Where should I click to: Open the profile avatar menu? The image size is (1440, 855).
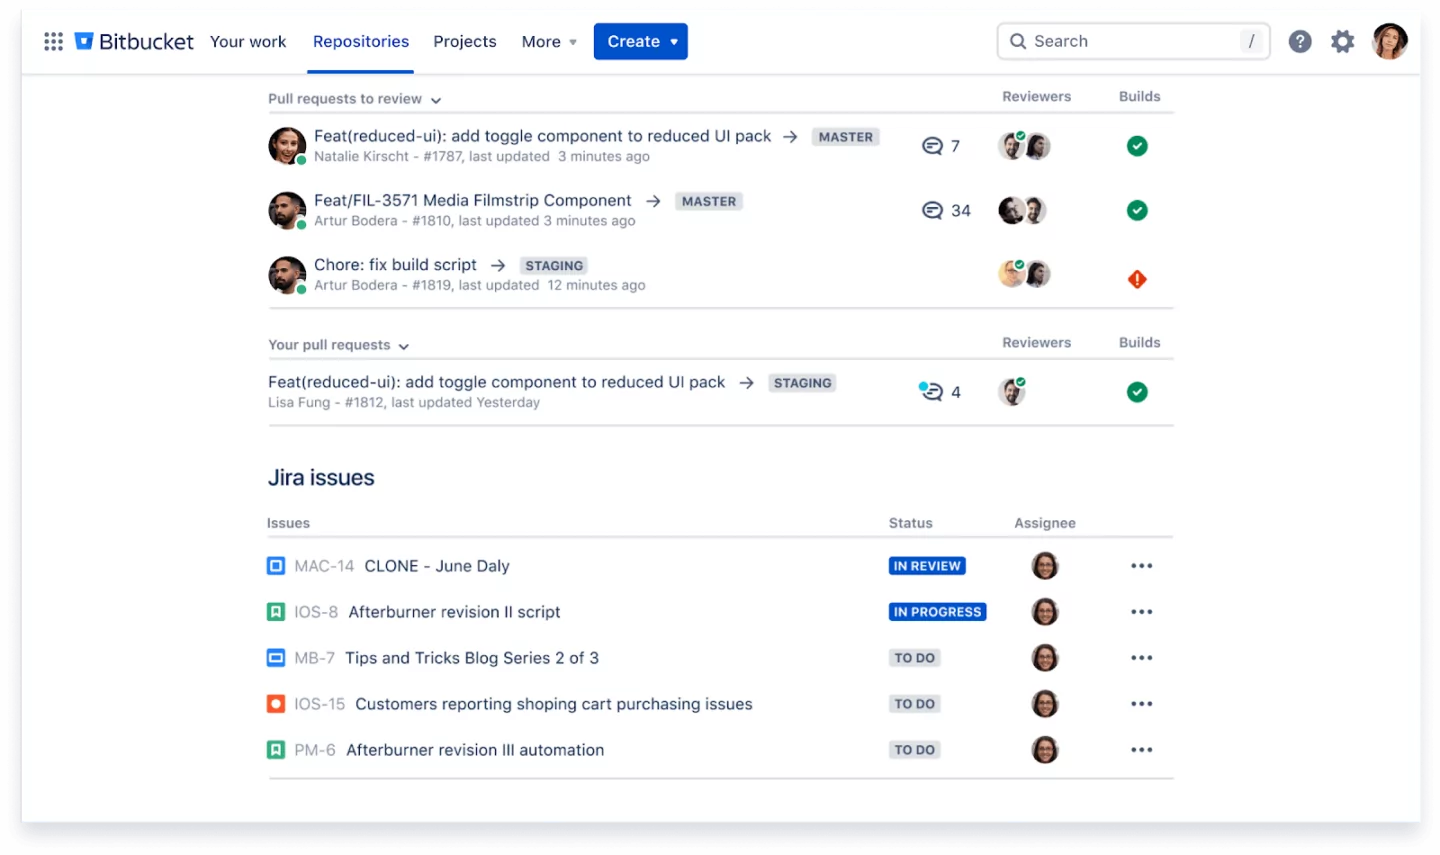click(1389, 41)
